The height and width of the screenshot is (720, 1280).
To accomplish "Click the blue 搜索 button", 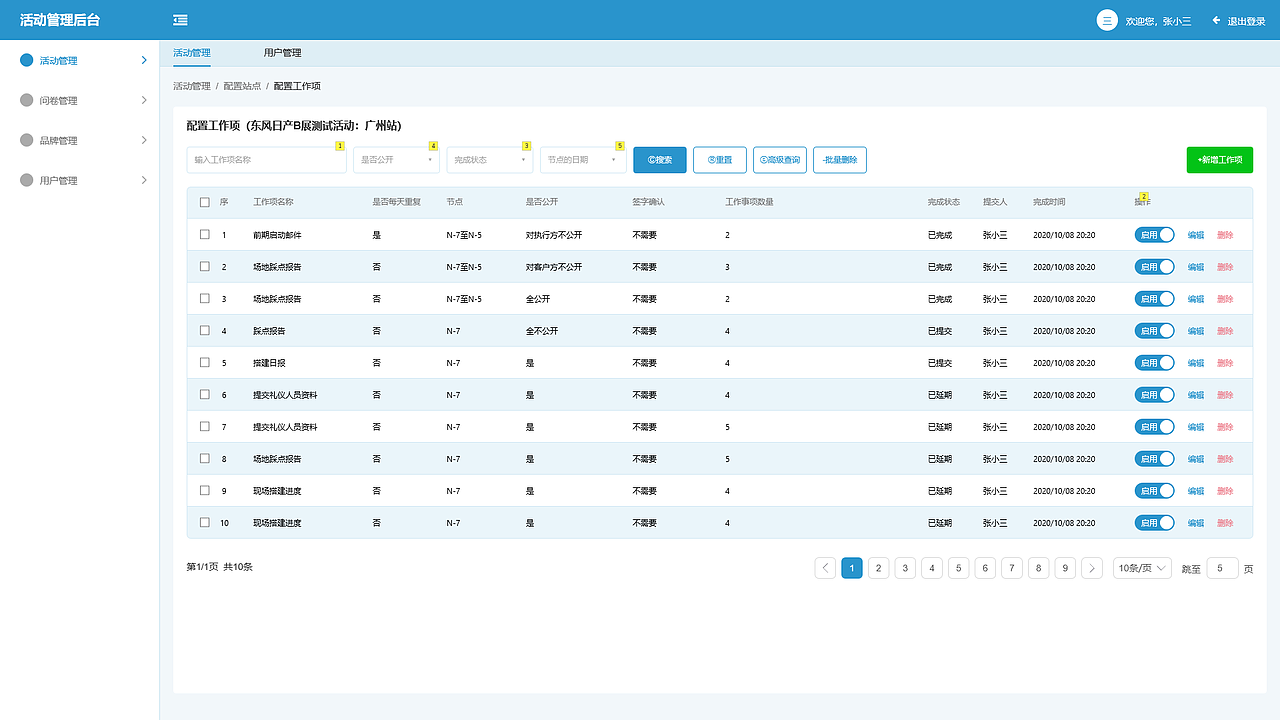I will coord(660,160).
